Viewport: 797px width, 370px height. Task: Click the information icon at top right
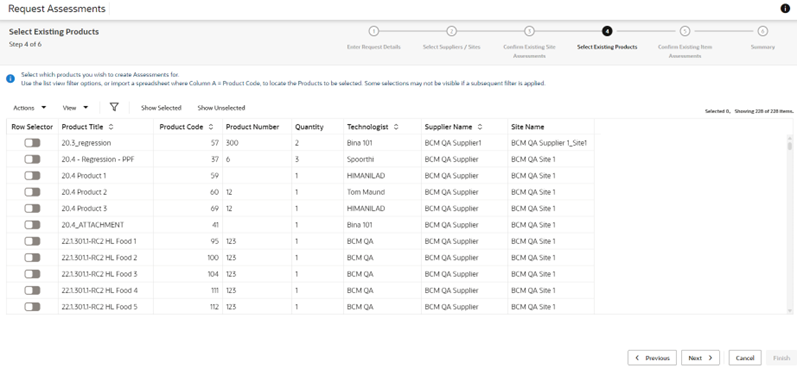coord(785,9)
